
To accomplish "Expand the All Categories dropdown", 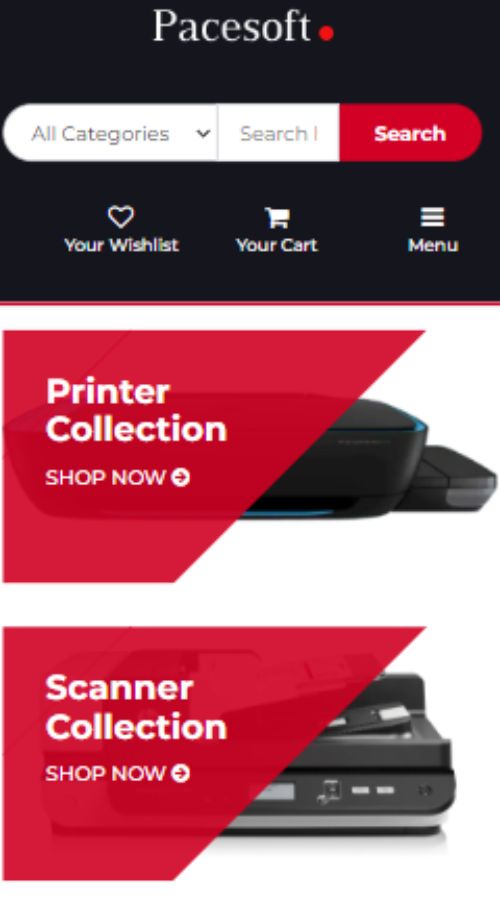I will tap(110, 133).
